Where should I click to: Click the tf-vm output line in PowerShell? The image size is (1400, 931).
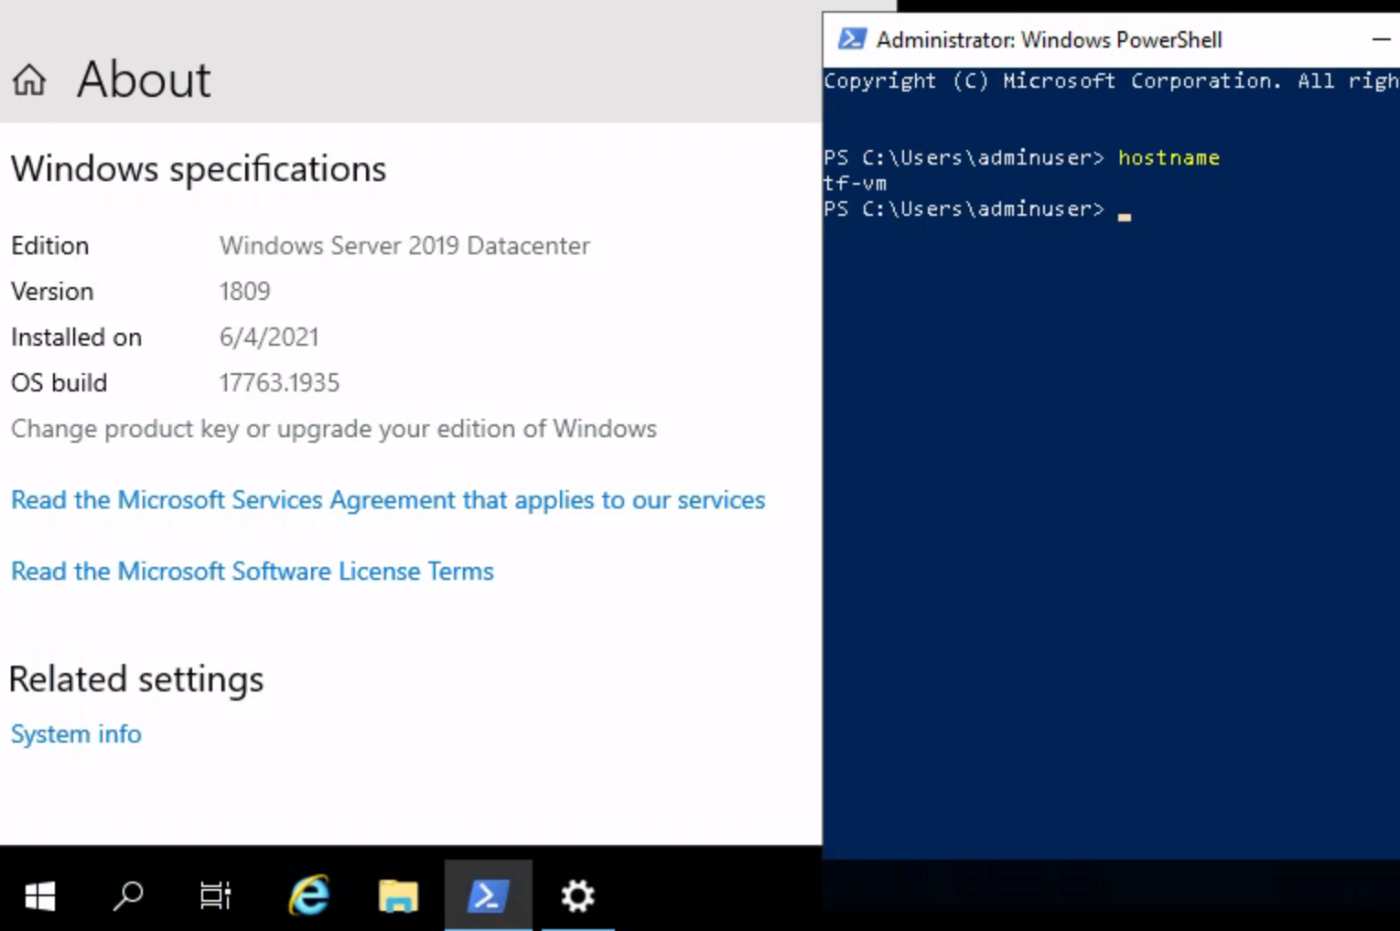coord(855,183)
